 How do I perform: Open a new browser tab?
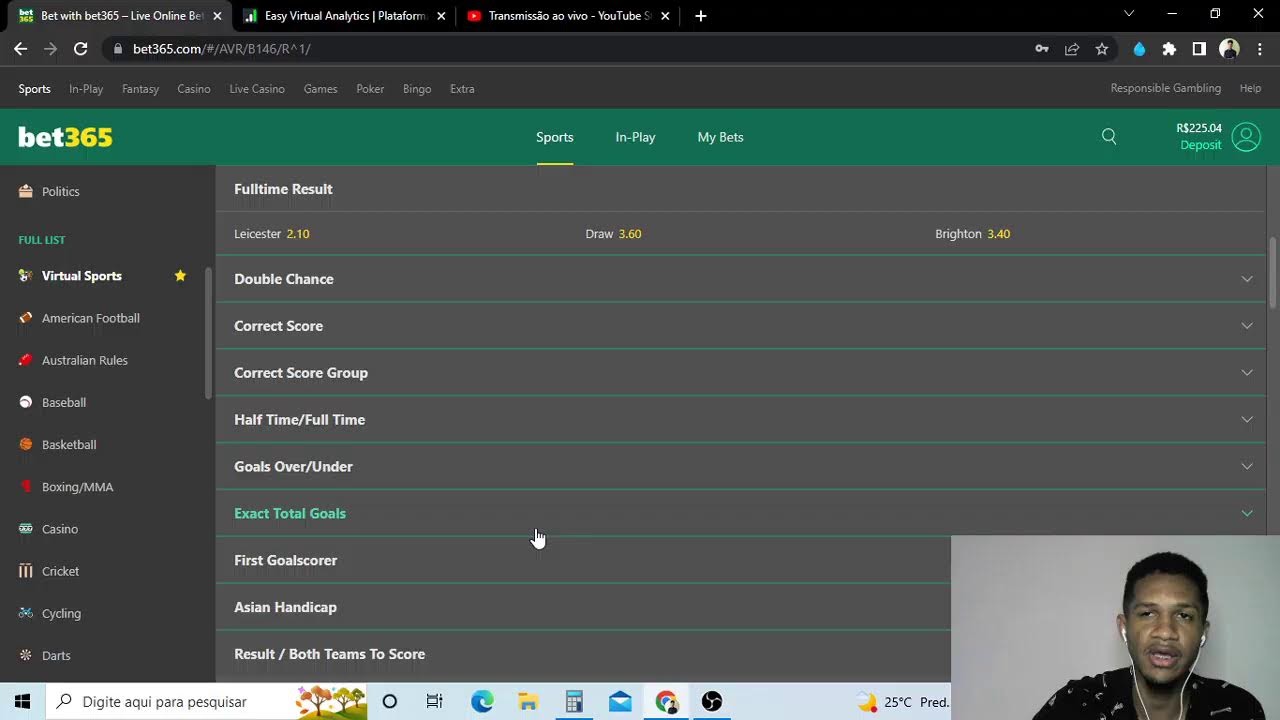701,16
